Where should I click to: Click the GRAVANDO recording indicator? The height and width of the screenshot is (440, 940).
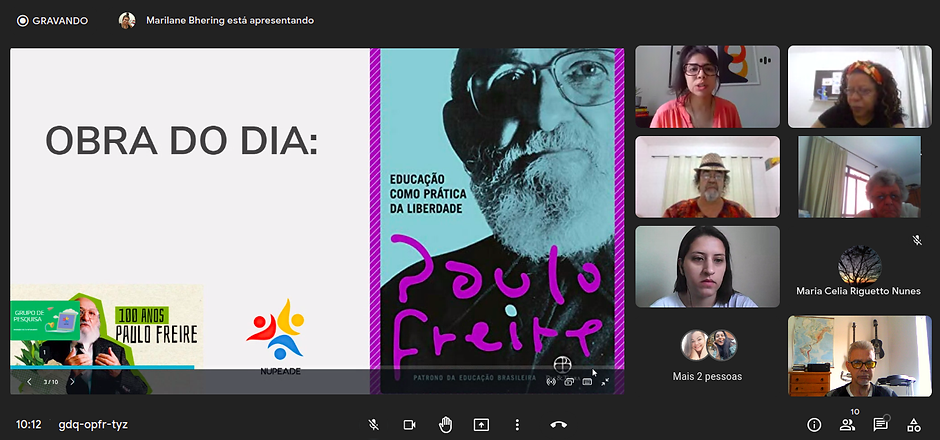pyautogui.click(x=52, y=20)
